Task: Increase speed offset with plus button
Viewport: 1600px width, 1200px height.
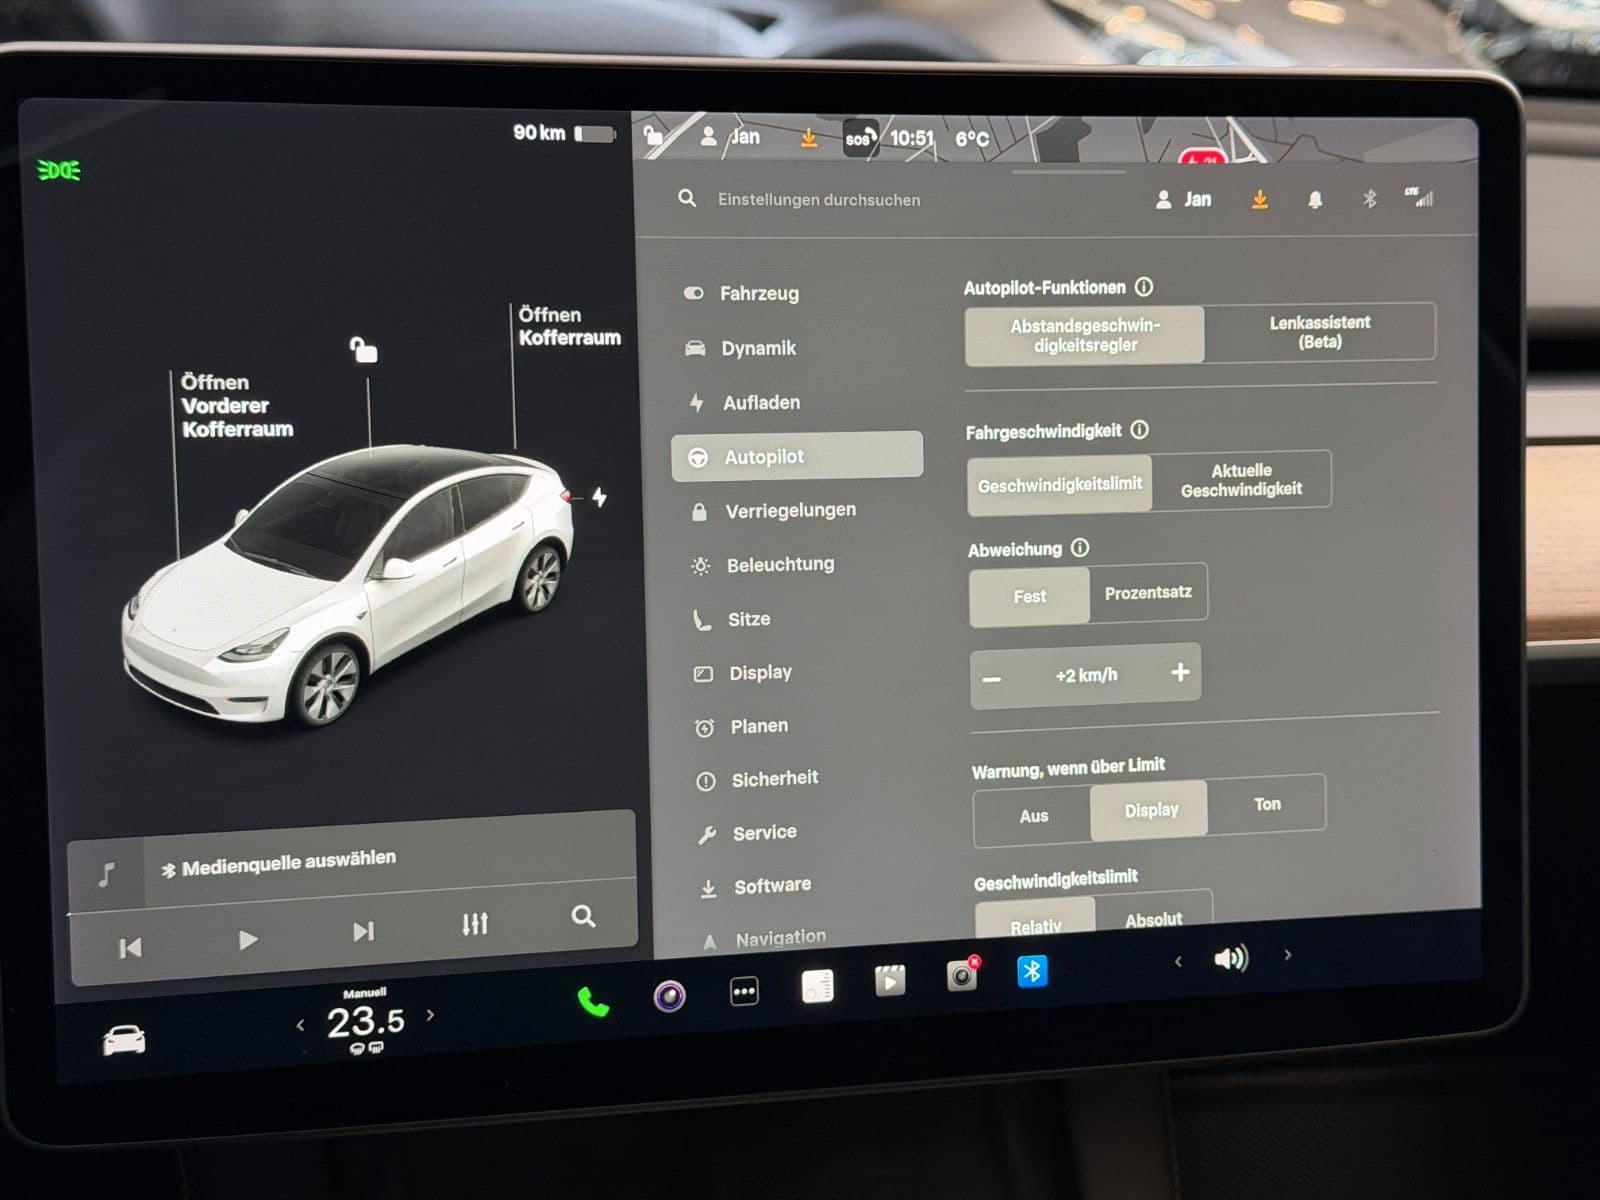Action: pos(1180,672)
